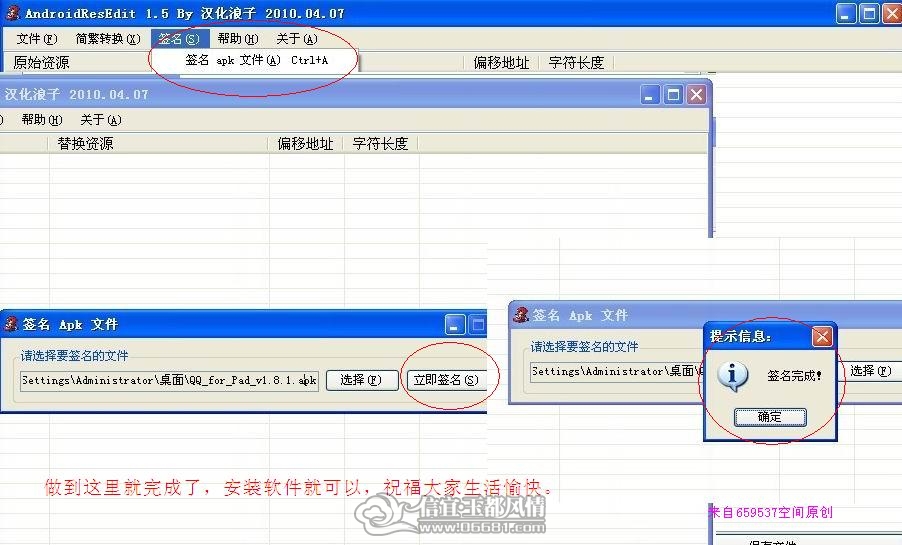Open the 签名(S) menu
Screen dimensions: 902x545
(179, 39)
